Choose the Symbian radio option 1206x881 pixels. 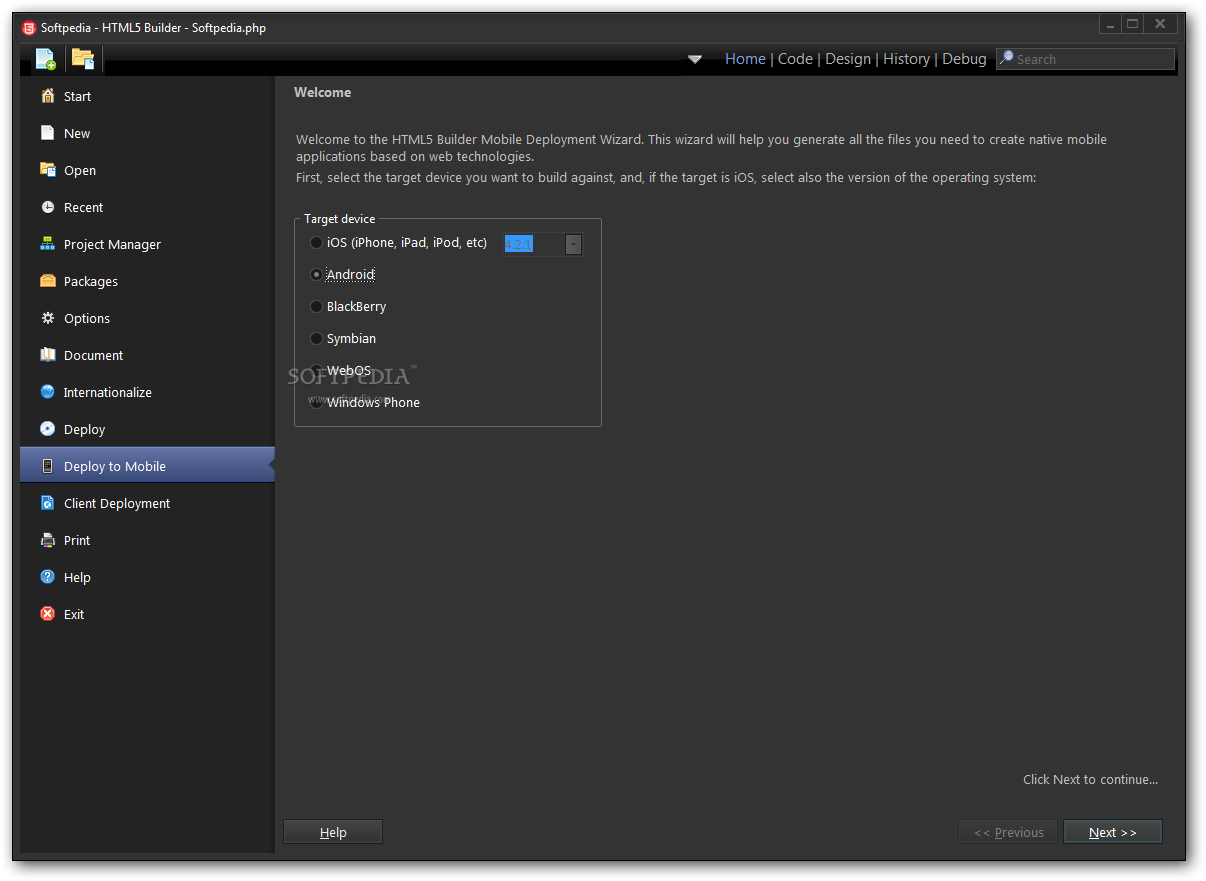tap(317, 339)
